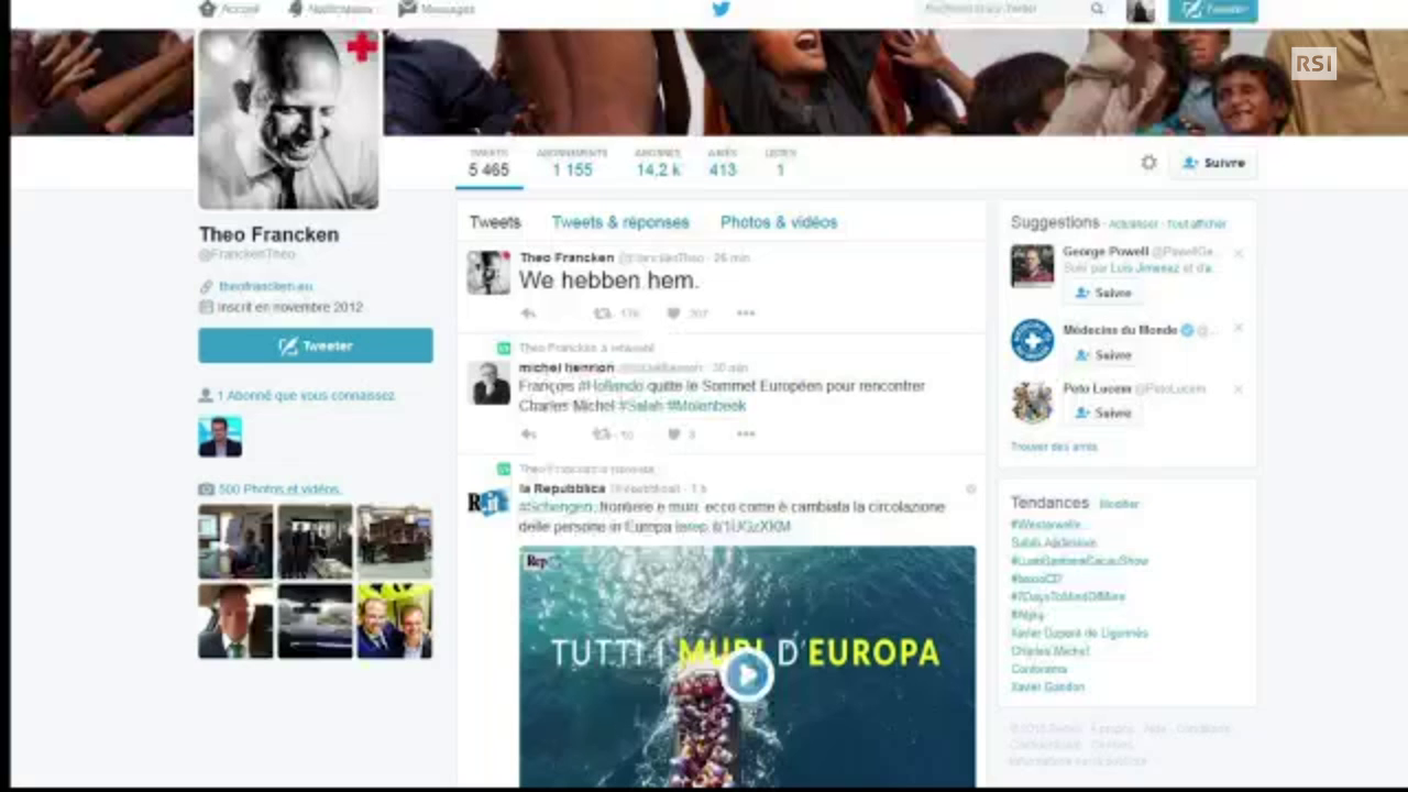Click Actualiser in Suggestions
Image resolution: width=1408 pixels, height=792 pixels.
click(1133, 224)
